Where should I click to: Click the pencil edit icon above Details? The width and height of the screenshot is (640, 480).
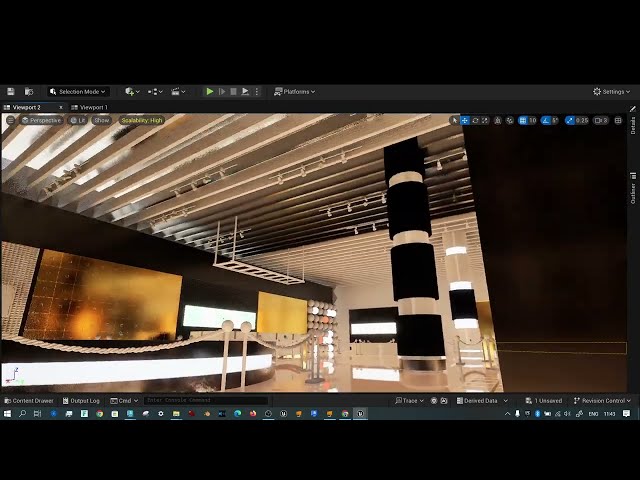[x=633, y=109]
